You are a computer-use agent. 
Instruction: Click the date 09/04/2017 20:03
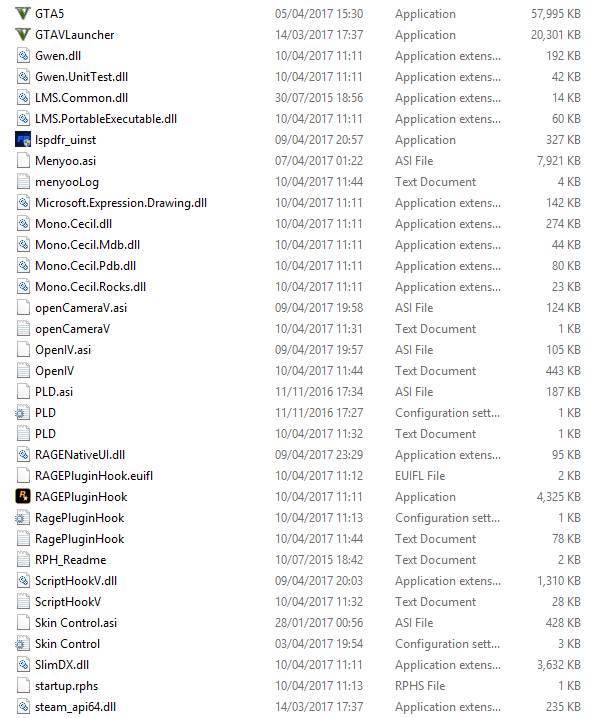coord(319,581)
